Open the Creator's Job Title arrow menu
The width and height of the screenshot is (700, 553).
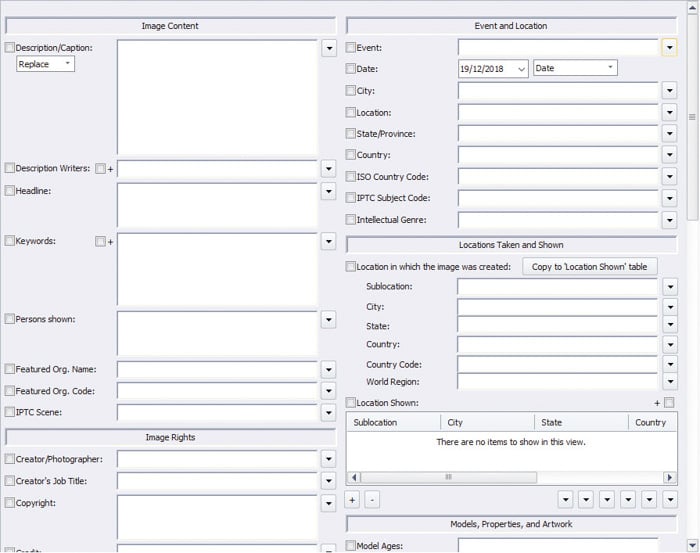click(x=329, y=481)
